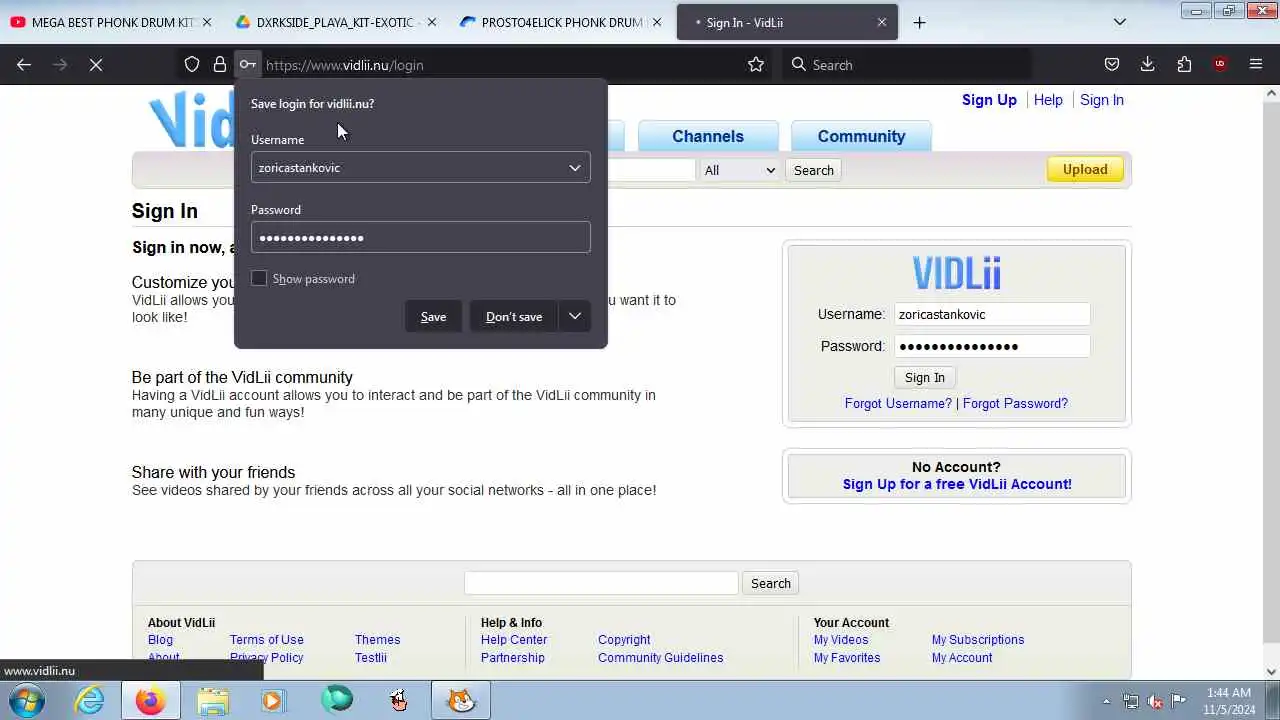The width and height of the screenshot is (1280, 720).
Task: Expand the arrow next to Don't save
Action: tap(575, 317)
